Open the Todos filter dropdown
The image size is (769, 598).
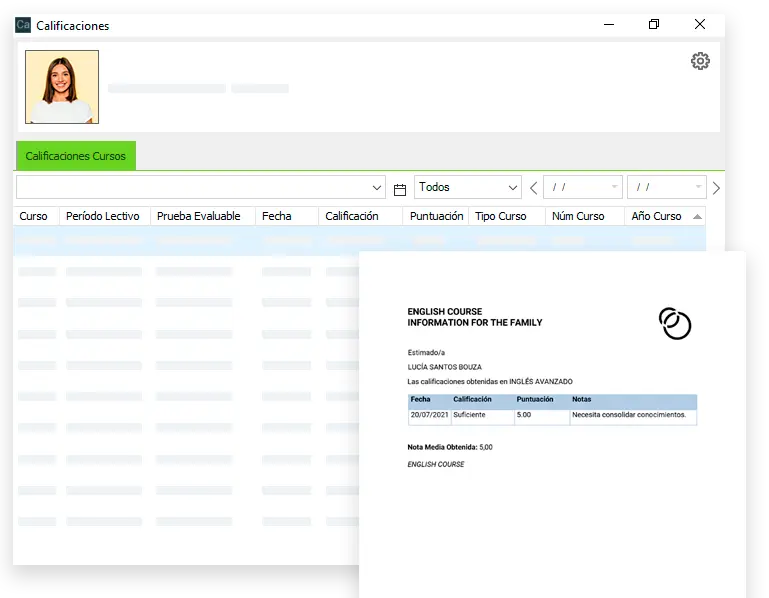click(x=513, y=188)
